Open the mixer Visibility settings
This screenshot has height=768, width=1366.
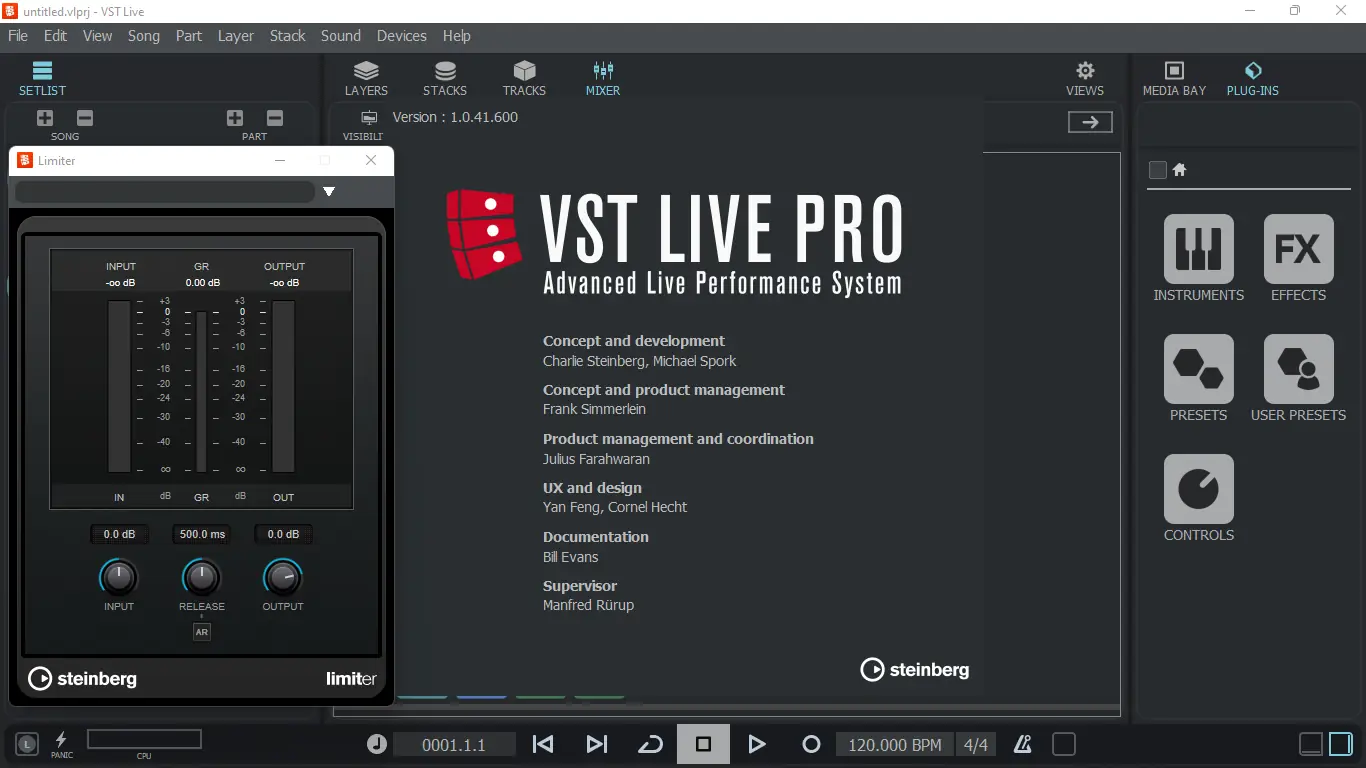click(x=368, y=125)
